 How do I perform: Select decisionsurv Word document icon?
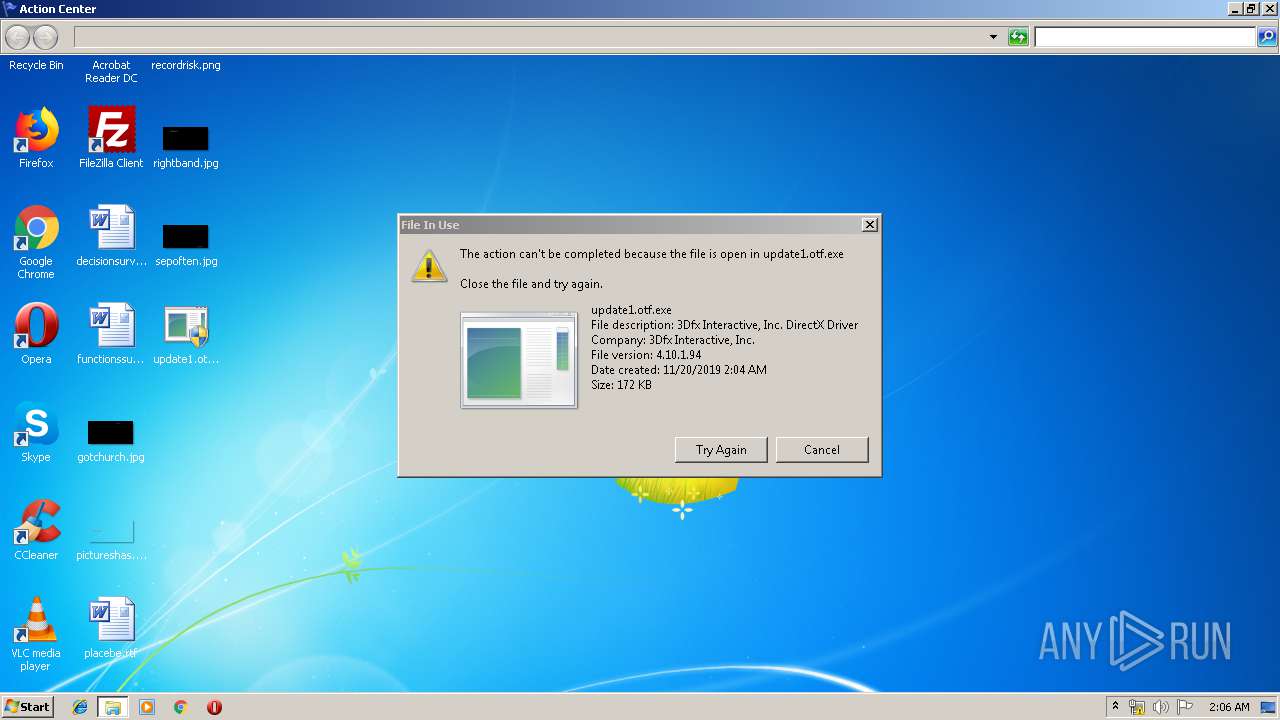[111, 237]
